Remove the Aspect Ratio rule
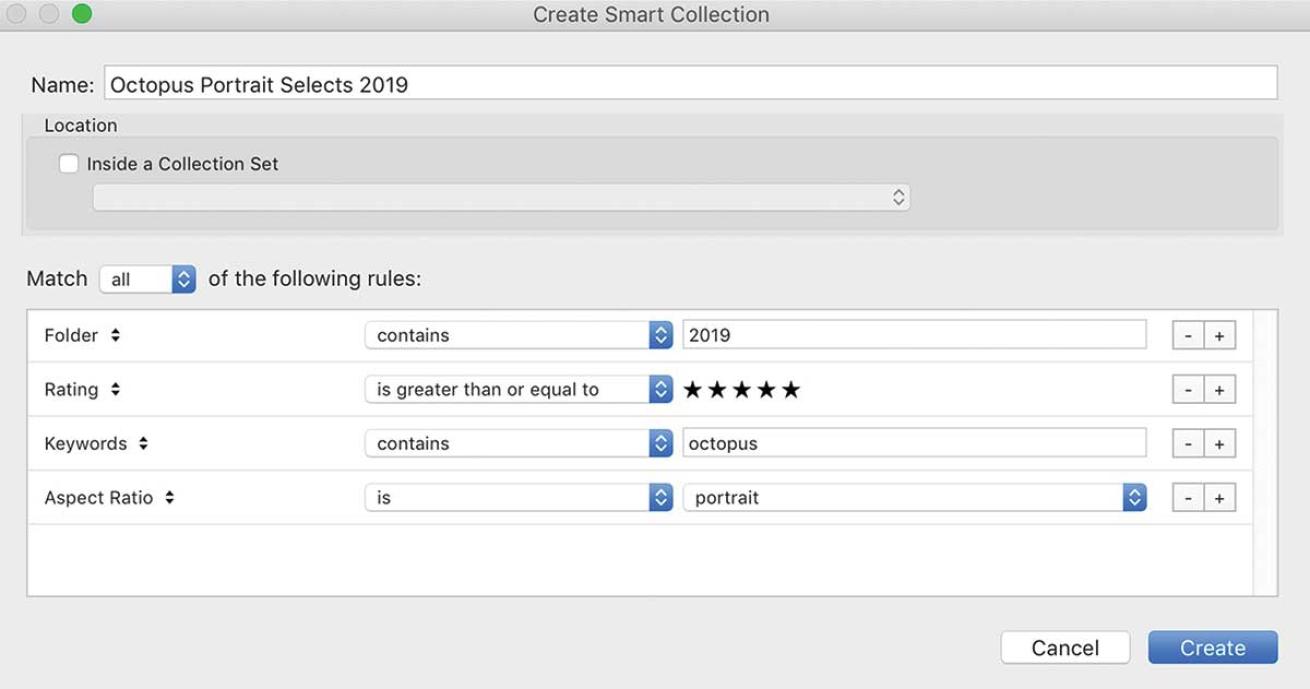Viewport: 1310px width, 689px height. click(x=1188, y=498)
